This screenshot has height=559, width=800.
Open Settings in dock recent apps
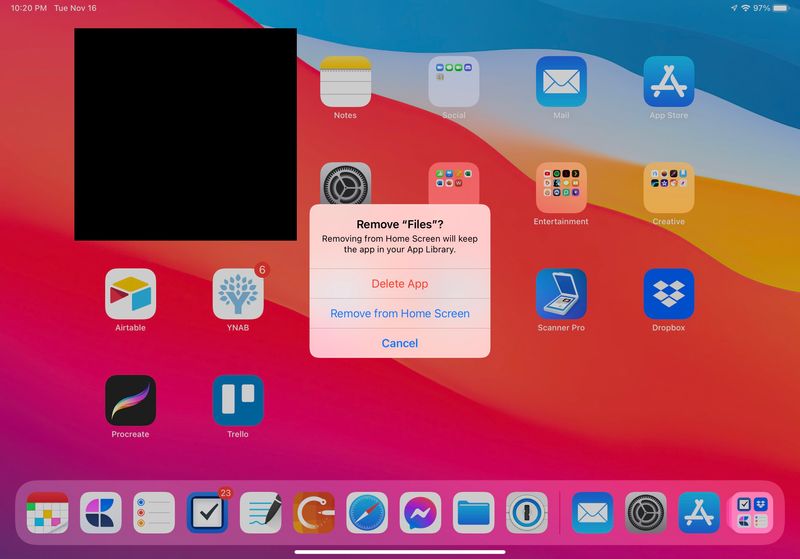pos(645,513)
